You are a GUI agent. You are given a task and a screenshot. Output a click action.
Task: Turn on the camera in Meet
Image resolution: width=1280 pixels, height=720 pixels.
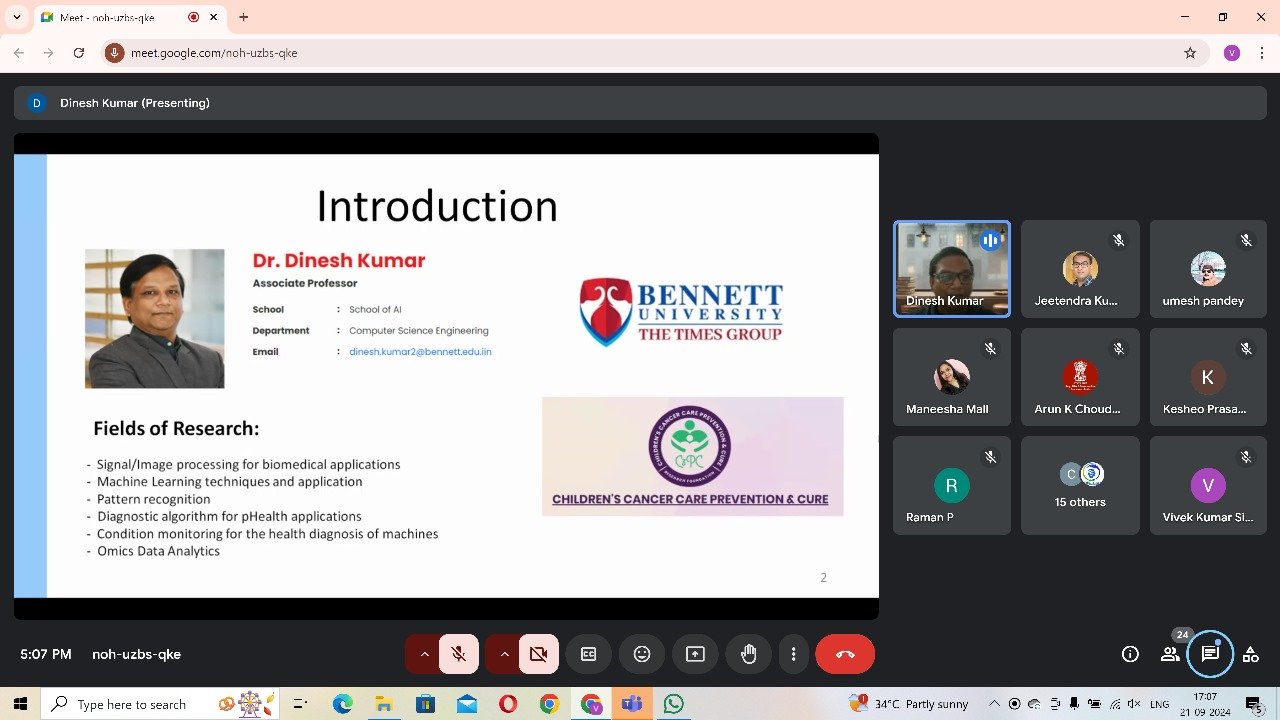tap(539, 654)
